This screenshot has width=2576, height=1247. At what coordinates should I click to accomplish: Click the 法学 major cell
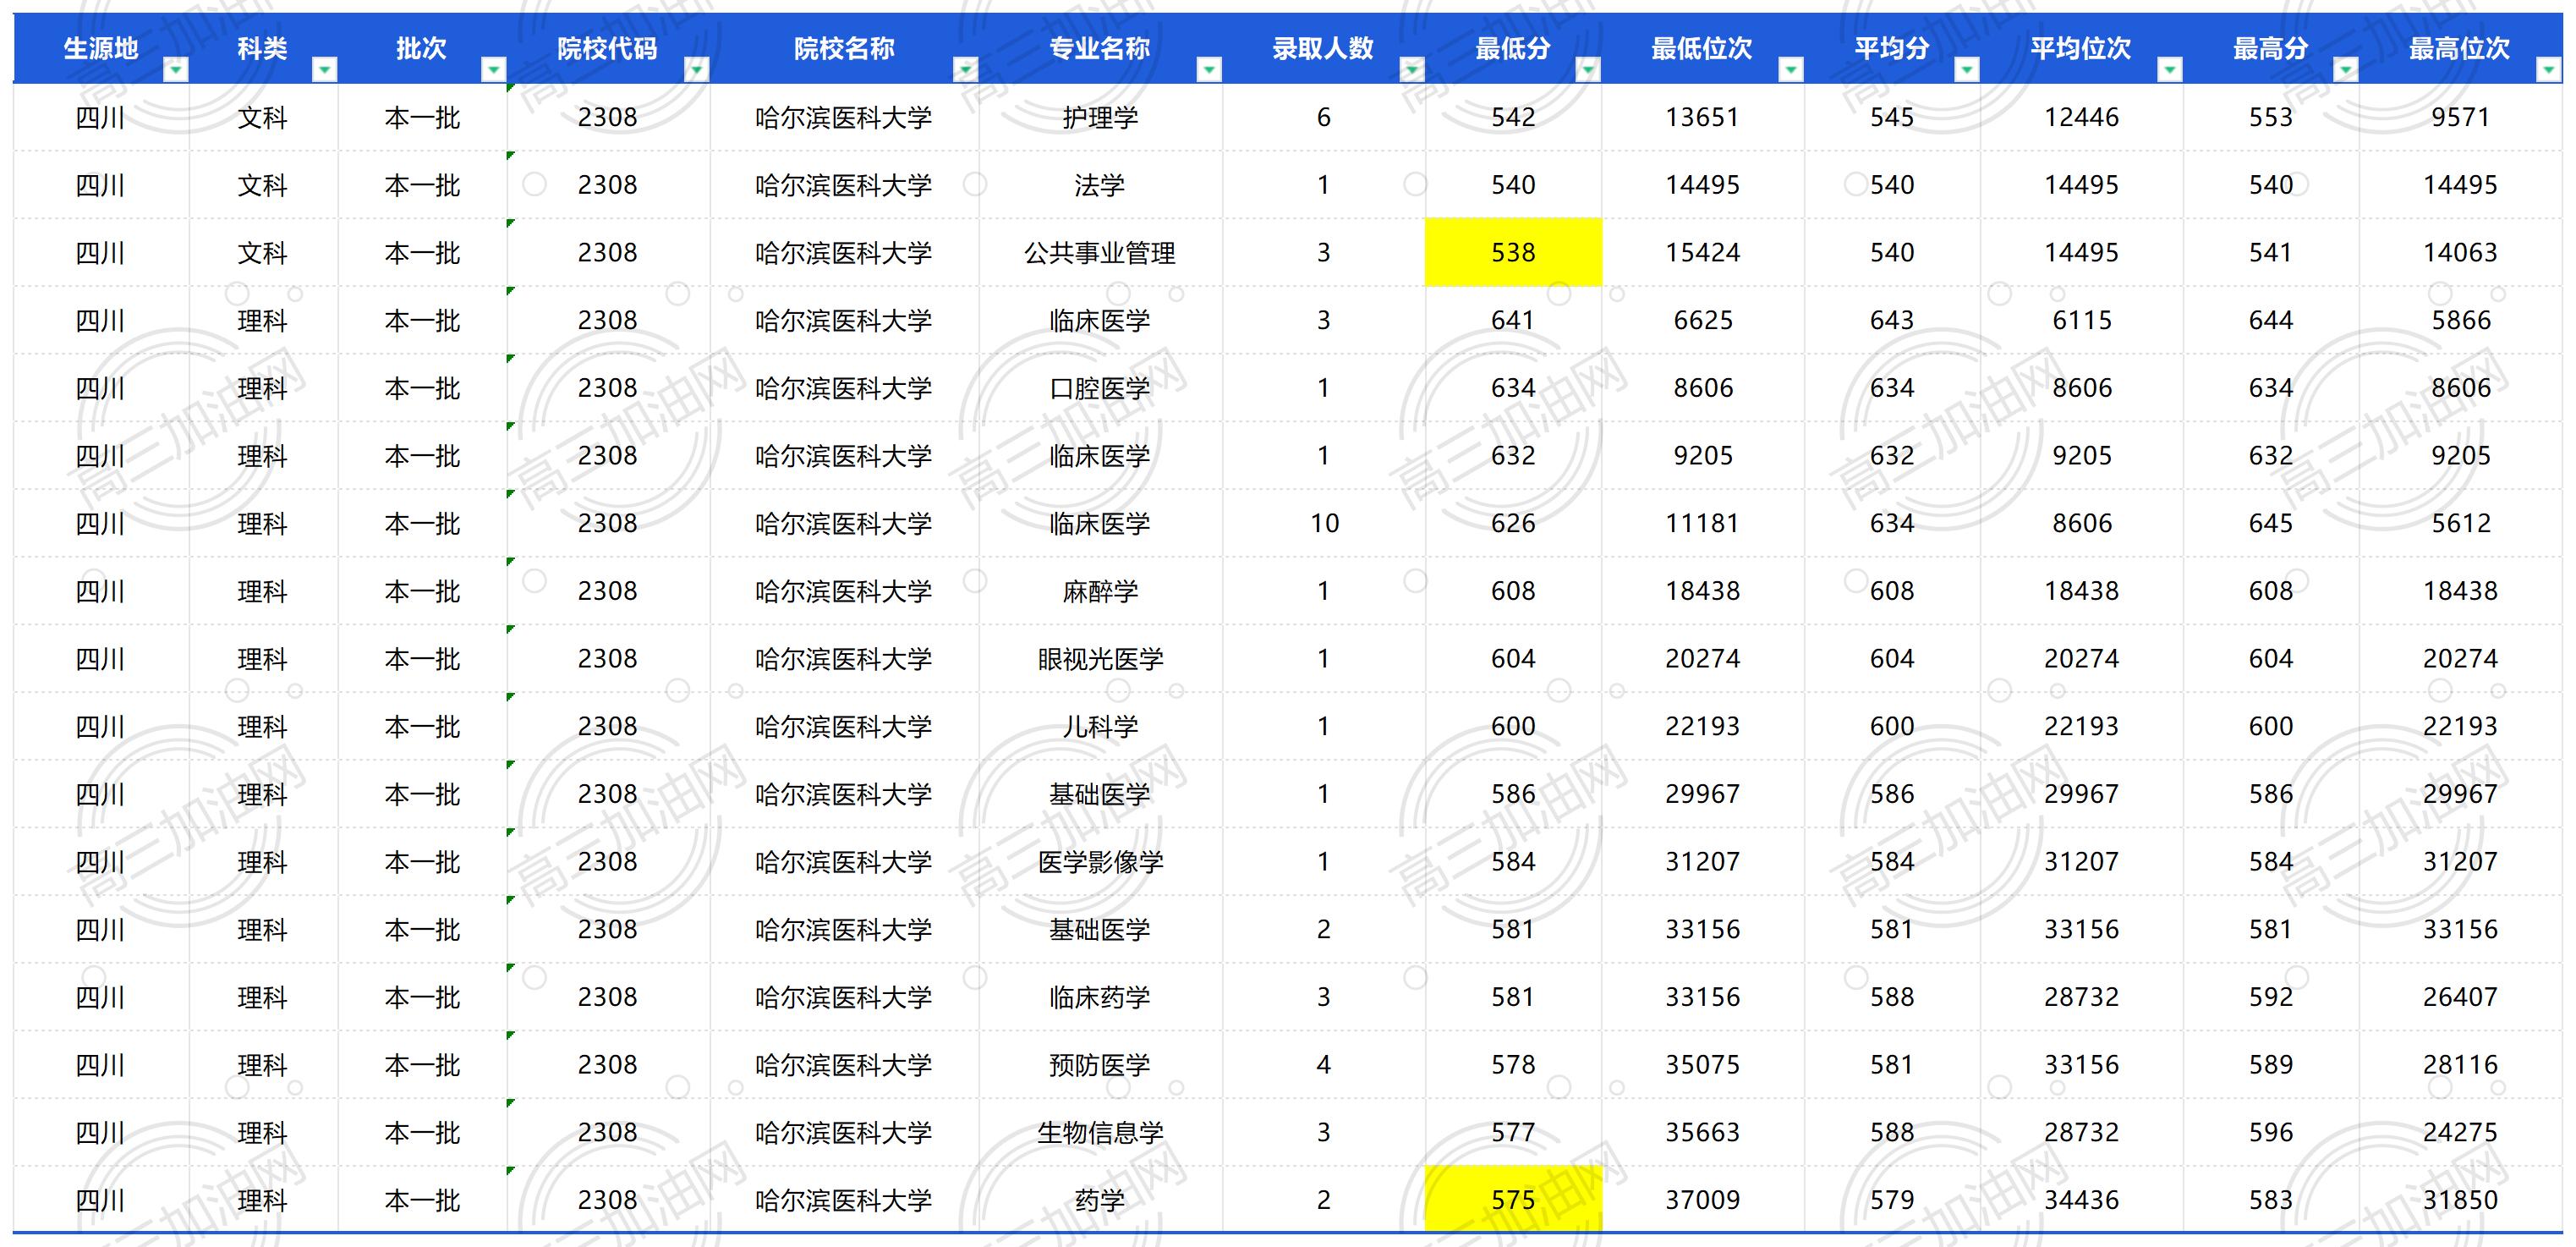point(1100,185)
